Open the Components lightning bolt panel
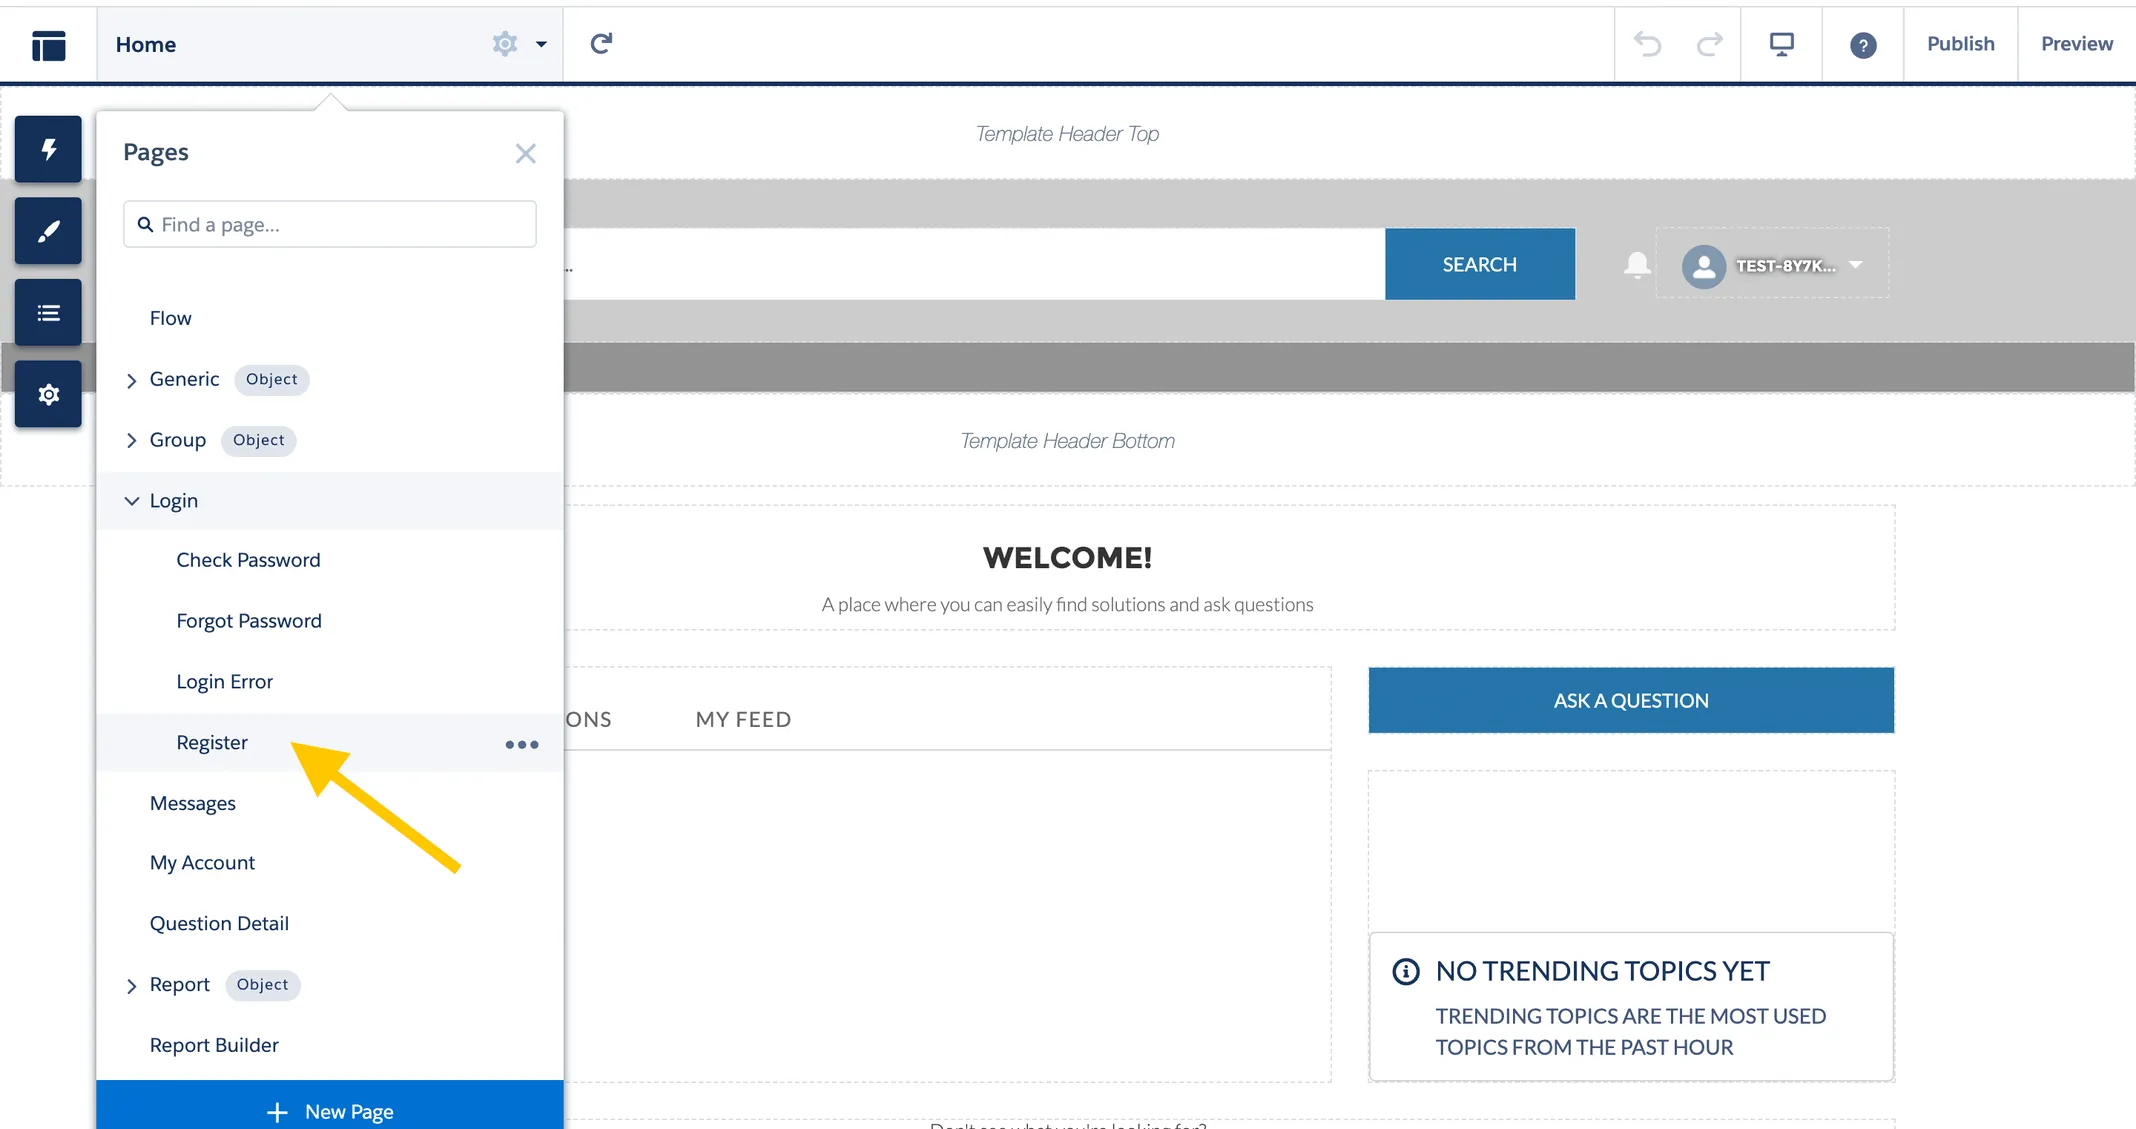Image resolution: width=2136 pixels, height=1129 pixels. click(x=48, y=150)
